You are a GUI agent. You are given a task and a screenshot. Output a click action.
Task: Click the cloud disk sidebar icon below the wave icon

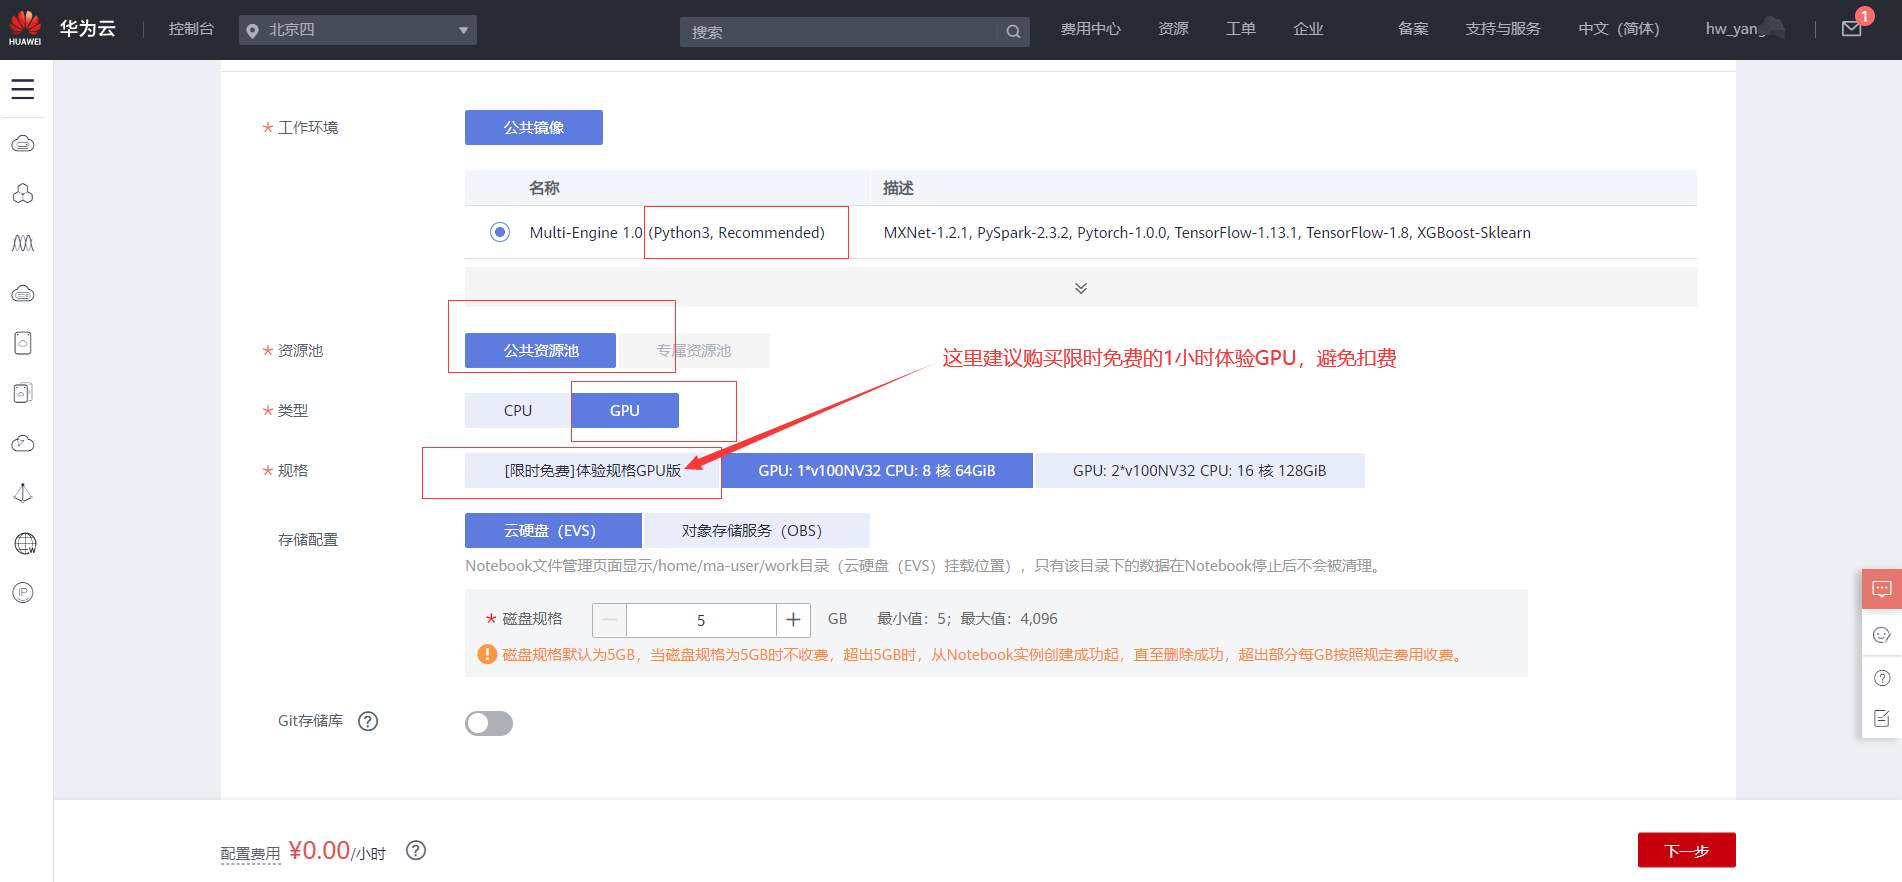23,294
